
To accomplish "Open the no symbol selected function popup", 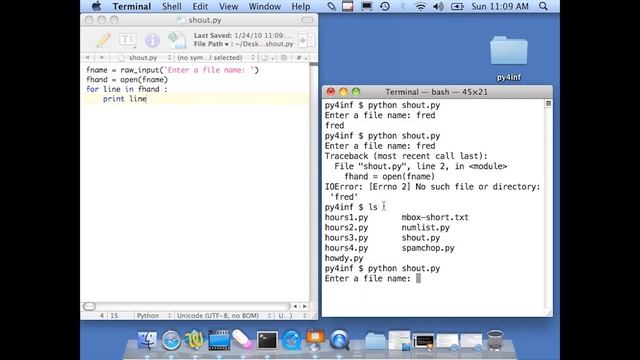I will click(x=216, y=58).
